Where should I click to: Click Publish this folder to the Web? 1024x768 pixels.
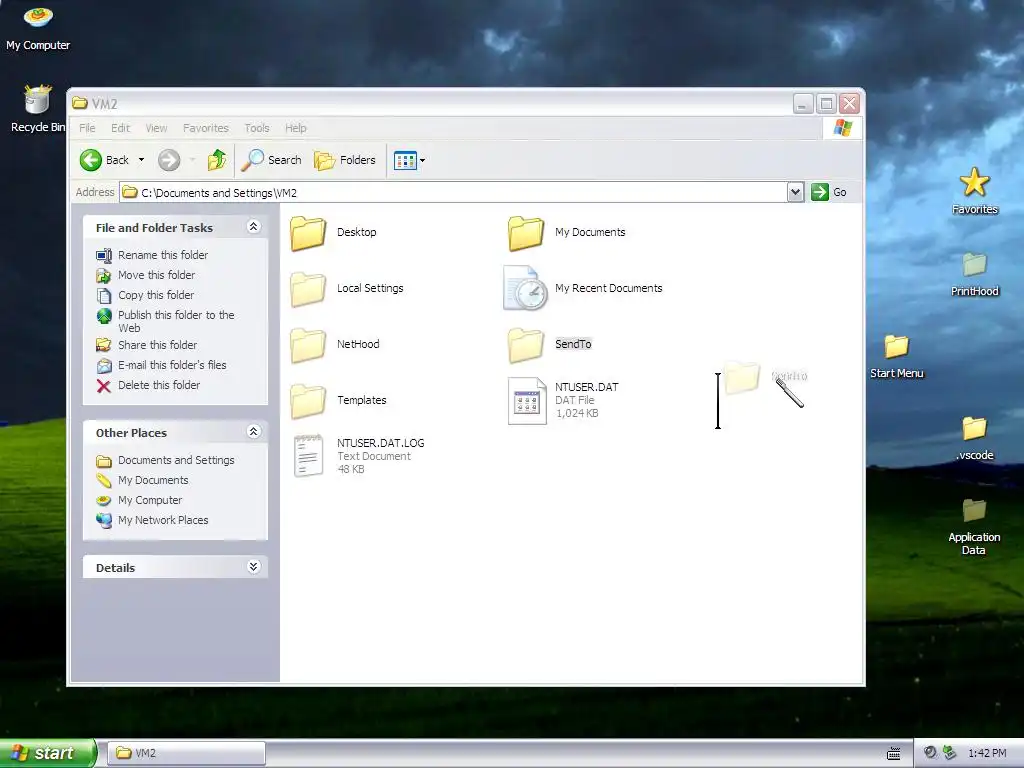176,321
